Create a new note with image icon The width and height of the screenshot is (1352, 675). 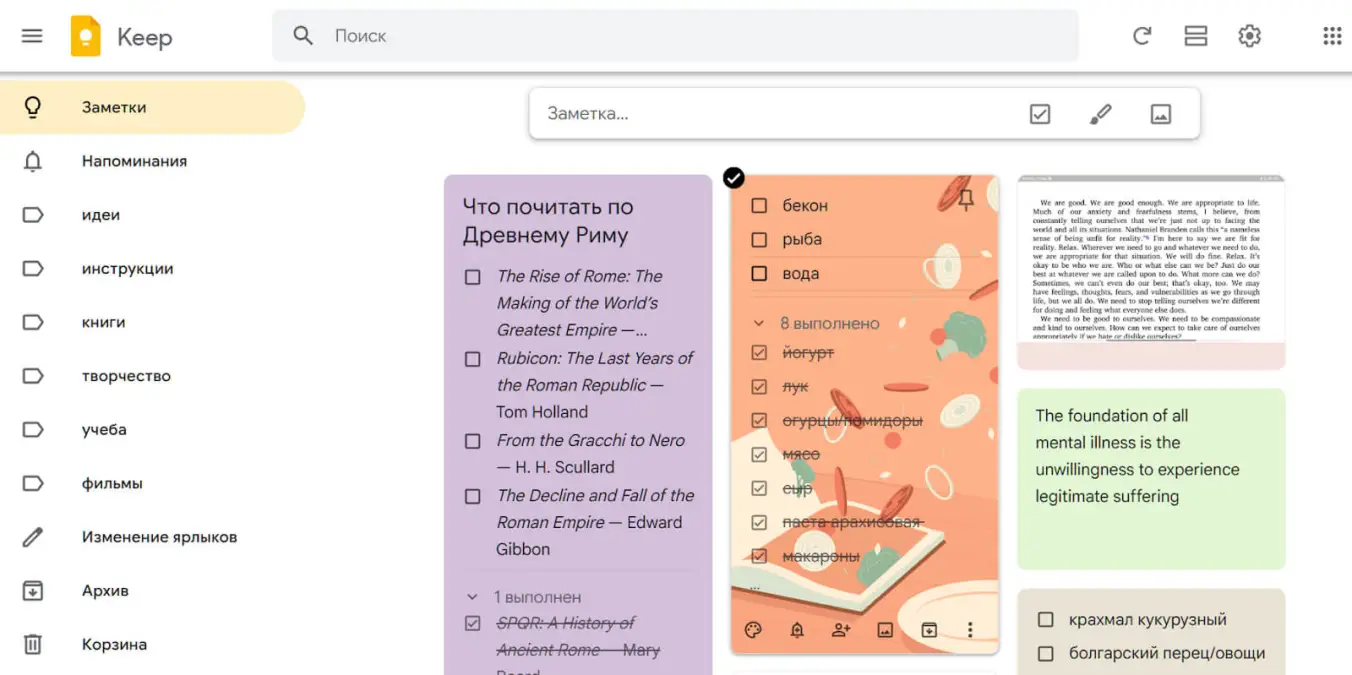[x=1160, y=114]
